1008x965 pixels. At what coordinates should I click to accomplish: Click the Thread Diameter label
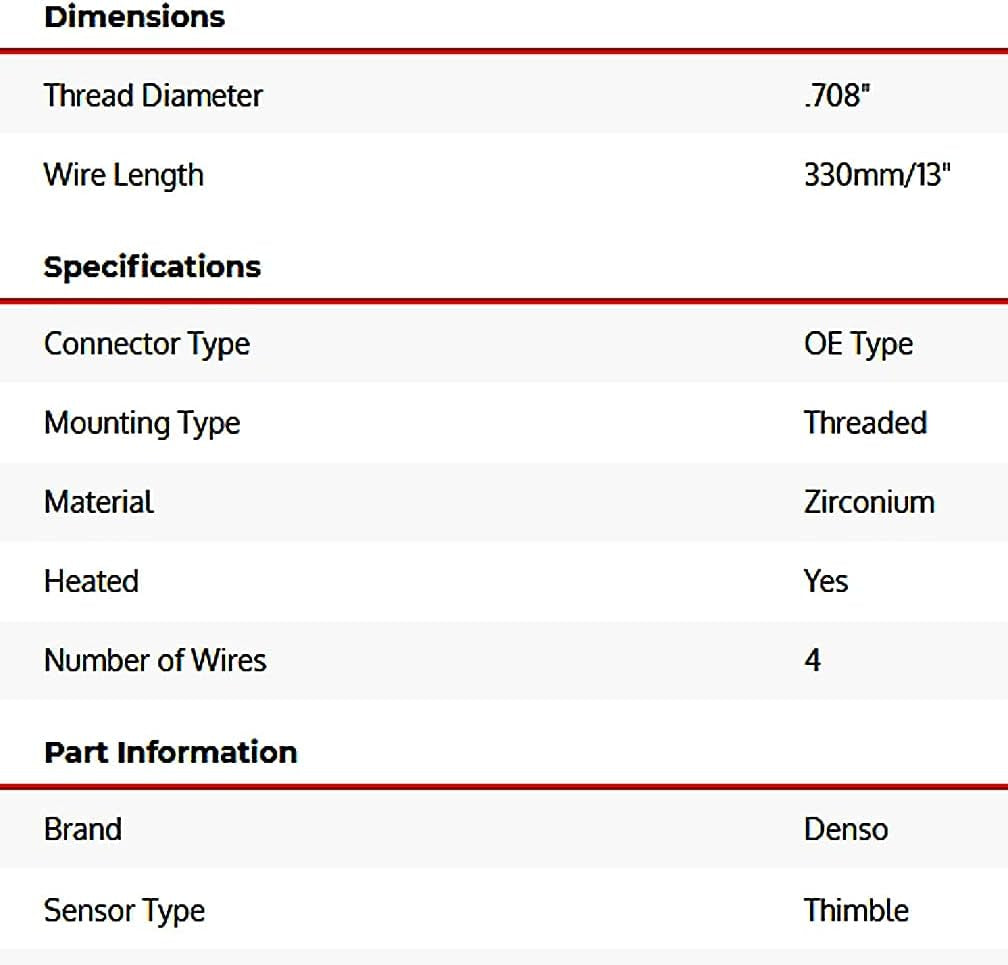click(x=153, y=96)
